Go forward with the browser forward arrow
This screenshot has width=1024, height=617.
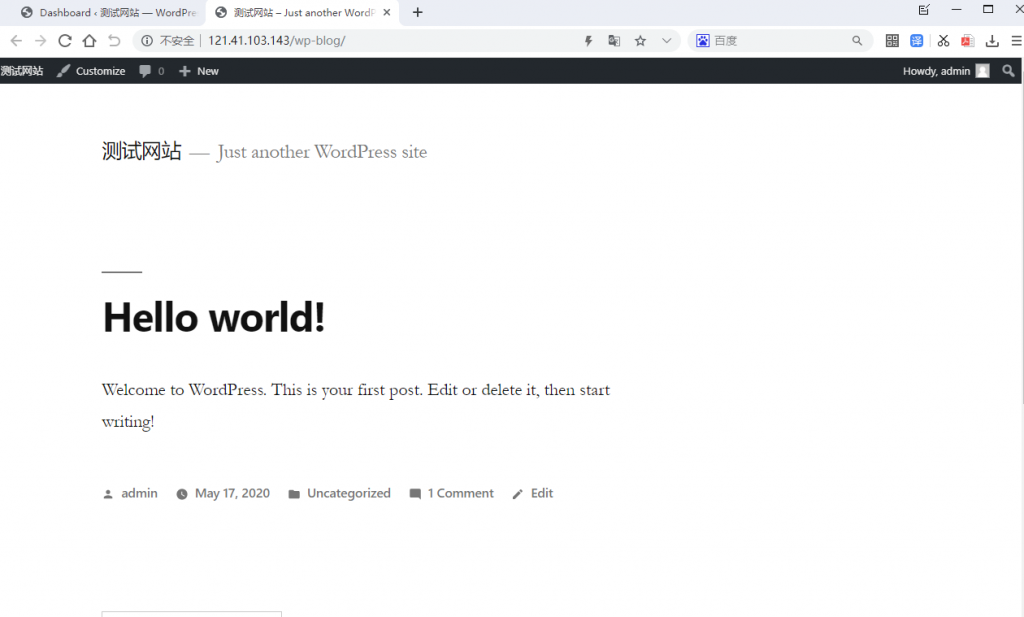click(x=40, y=40)
